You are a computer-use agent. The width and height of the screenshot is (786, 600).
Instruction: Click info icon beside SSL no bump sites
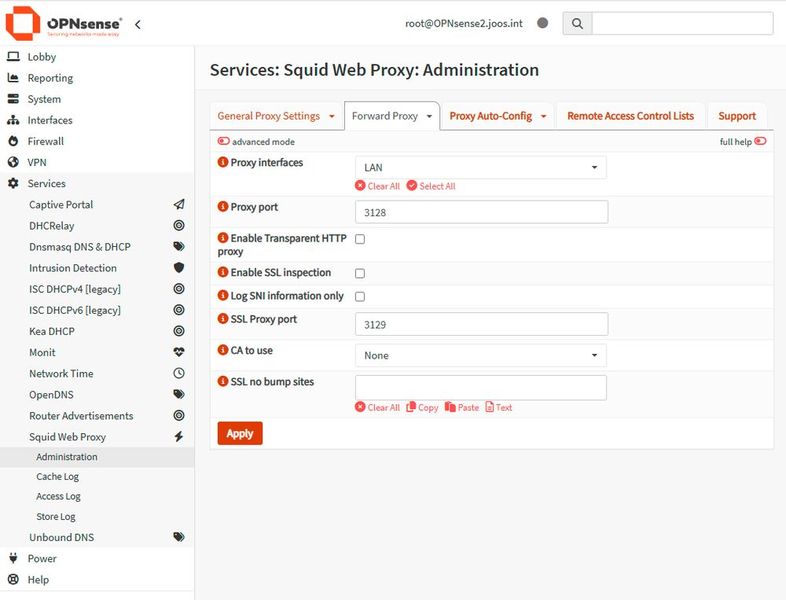(x=223, y=381)
